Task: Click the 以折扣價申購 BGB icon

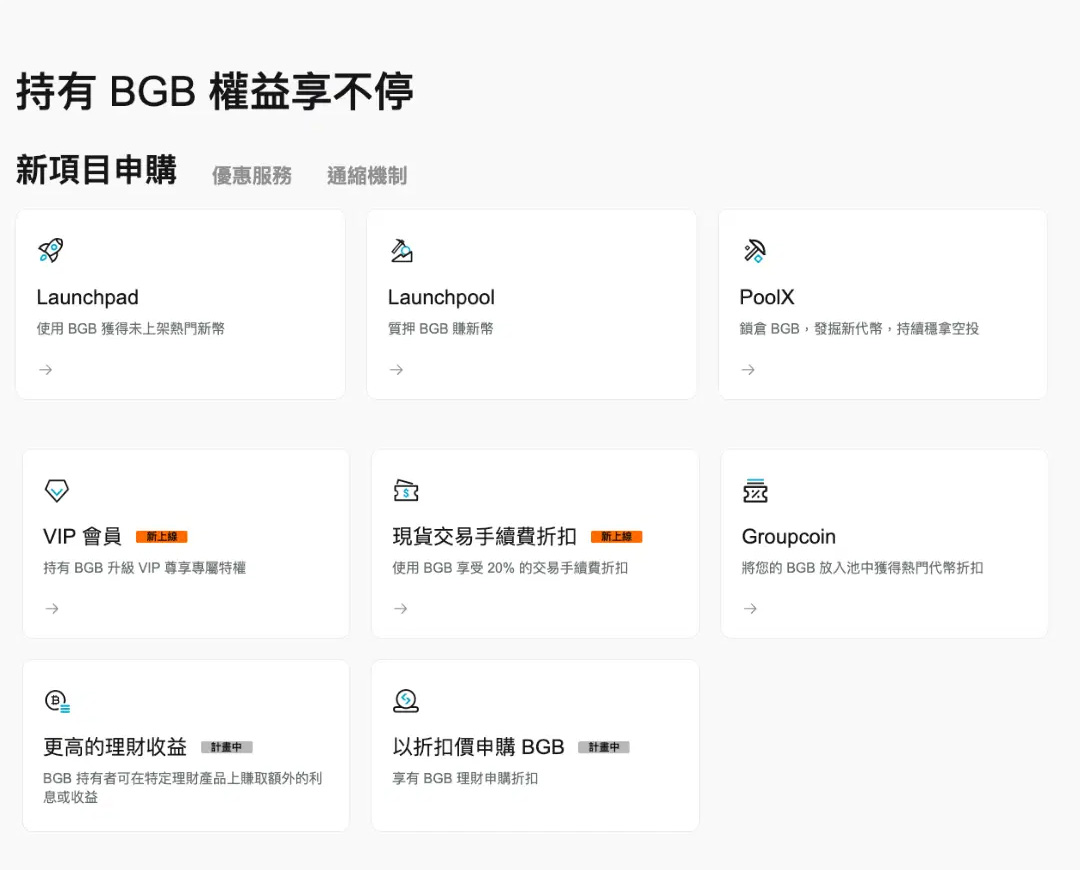Action: point(406,701)
